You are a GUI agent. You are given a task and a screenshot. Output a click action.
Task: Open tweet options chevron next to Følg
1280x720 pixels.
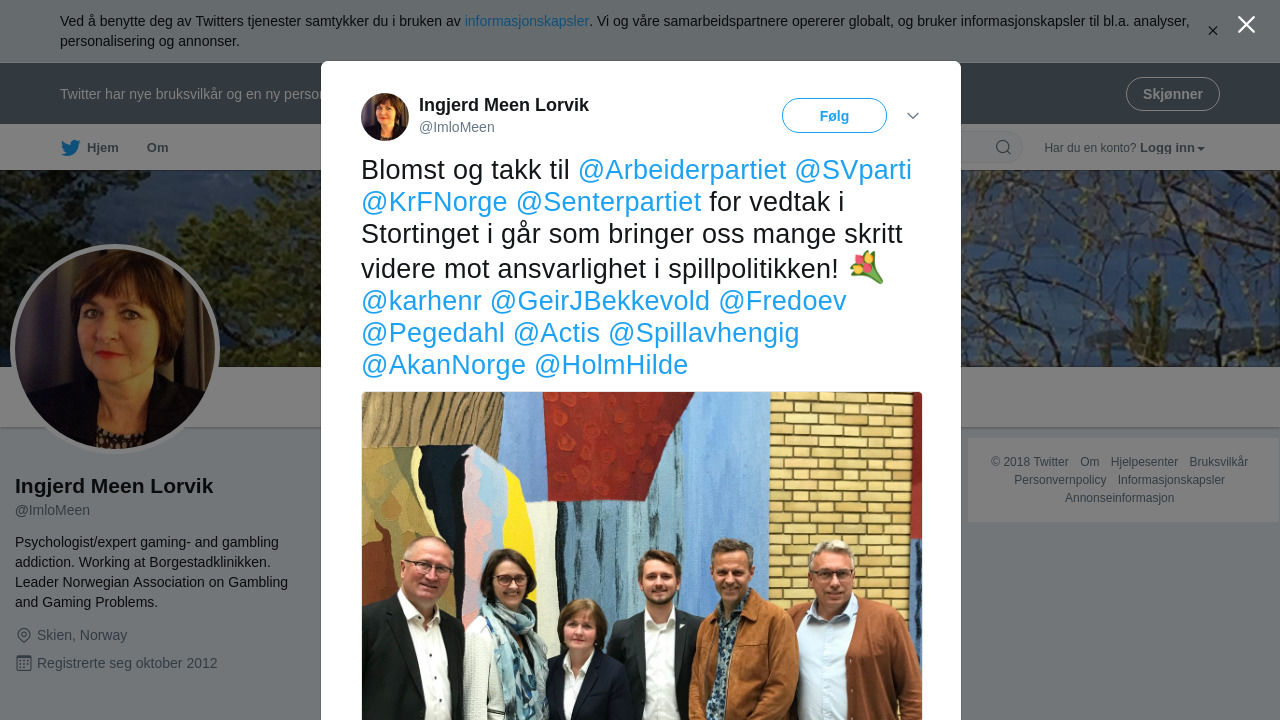tap(913, 116)
